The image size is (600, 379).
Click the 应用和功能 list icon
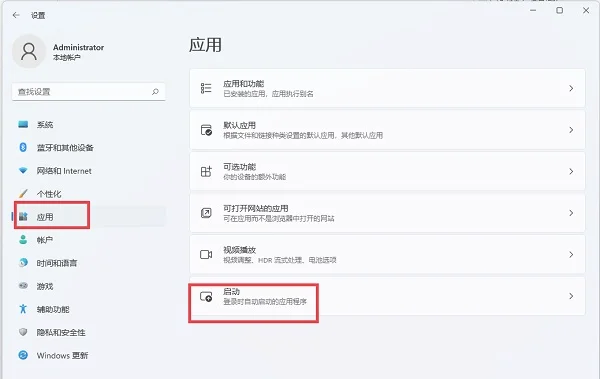206,88
